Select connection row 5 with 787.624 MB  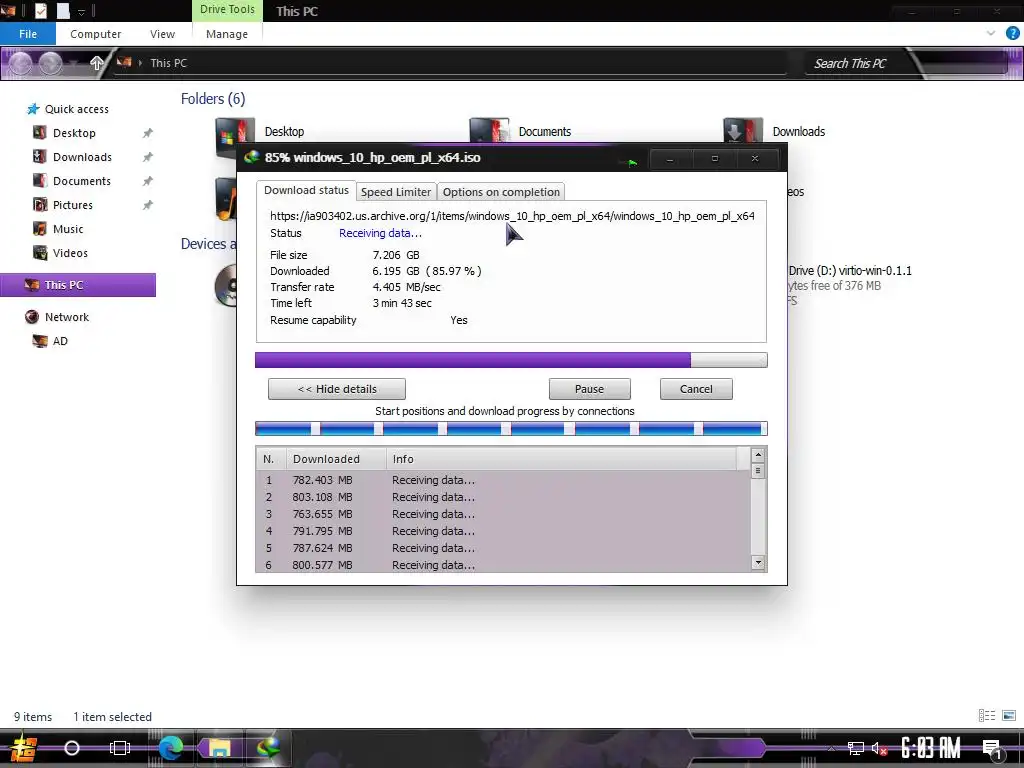point(503,548)
